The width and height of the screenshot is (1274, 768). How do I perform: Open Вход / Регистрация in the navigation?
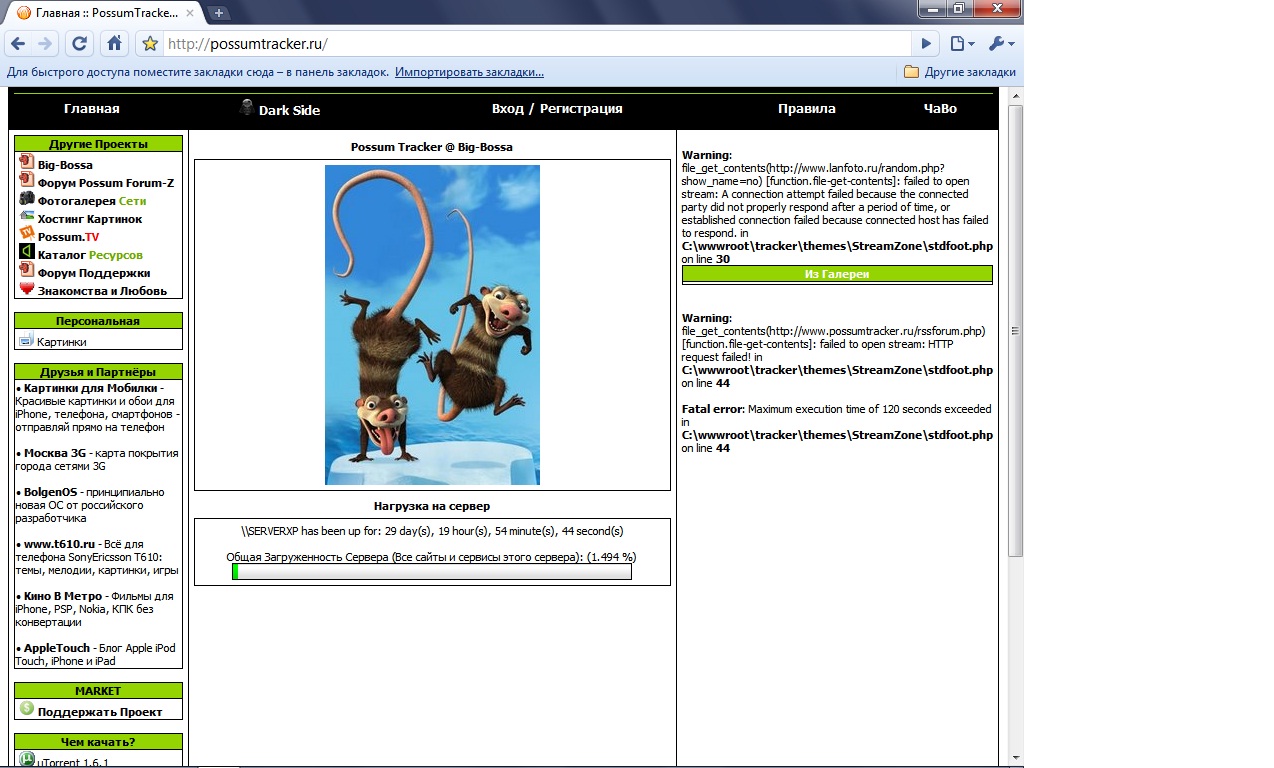click(x=557, y=109)
